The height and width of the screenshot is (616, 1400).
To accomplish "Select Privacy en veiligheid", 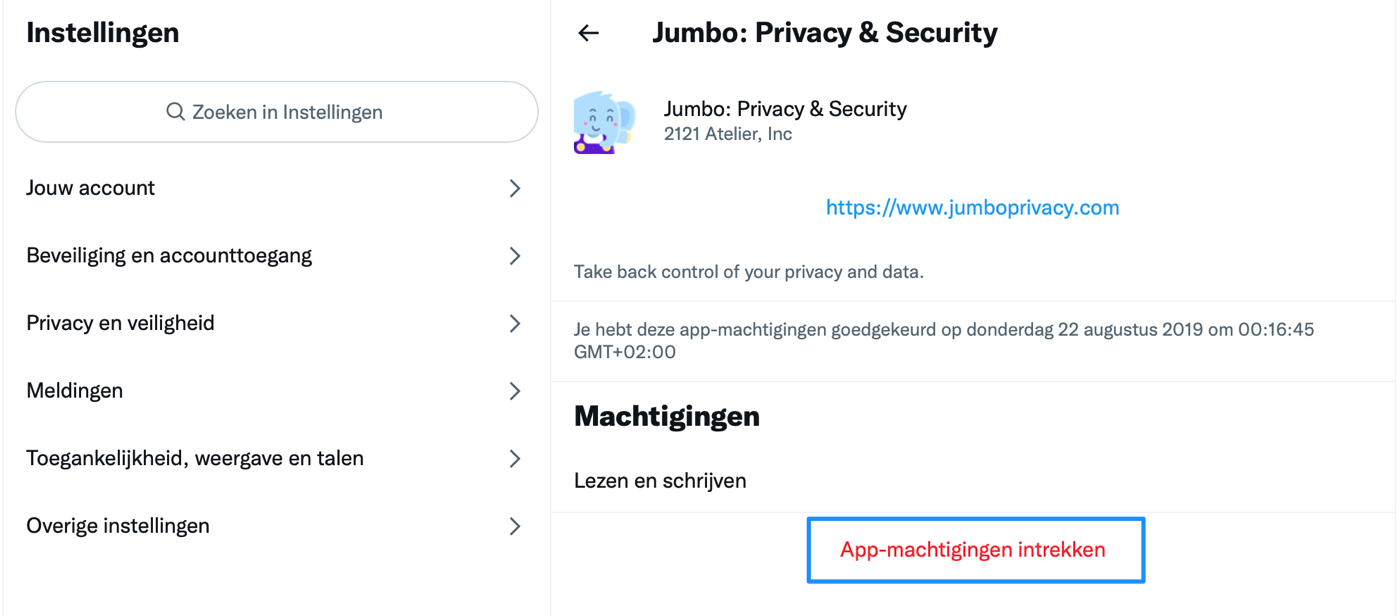I will (x=275, y=323).
